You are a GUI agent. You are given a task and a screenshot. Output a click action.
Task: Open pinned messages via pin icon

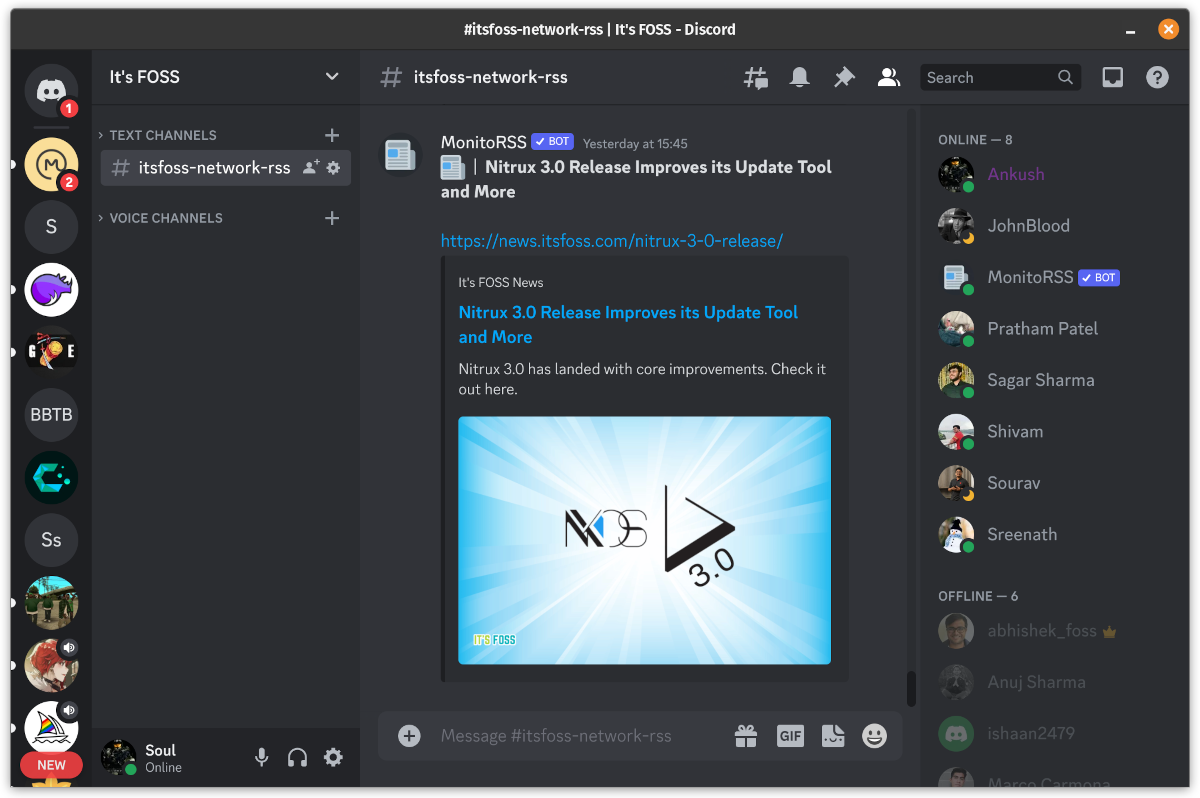[843, 77]
